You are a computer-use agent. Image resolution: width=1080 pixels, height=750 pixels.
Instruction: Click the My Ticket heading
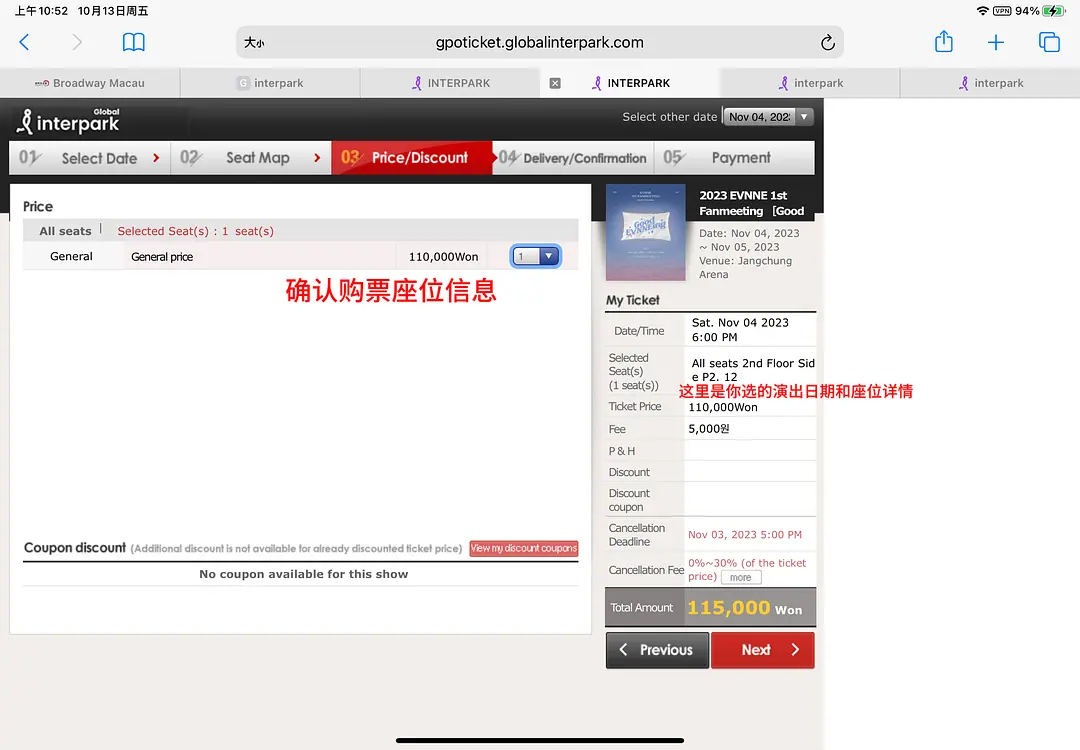(632, 300)
